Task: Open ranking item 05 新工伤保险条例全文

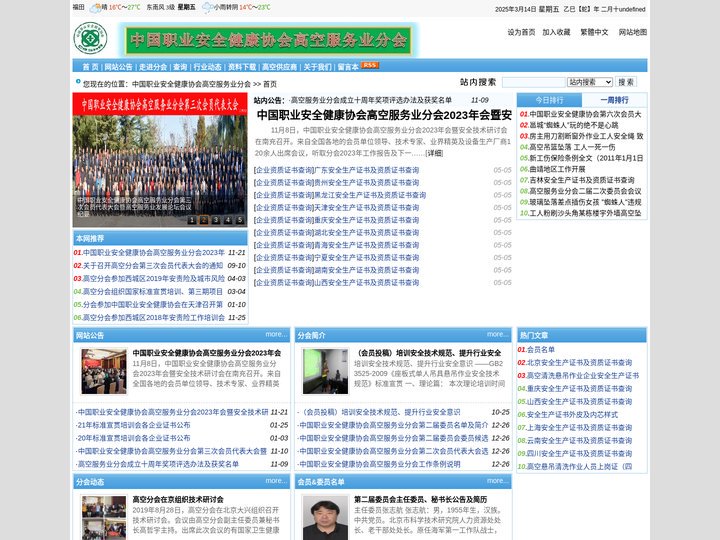Action: point(586,158)
